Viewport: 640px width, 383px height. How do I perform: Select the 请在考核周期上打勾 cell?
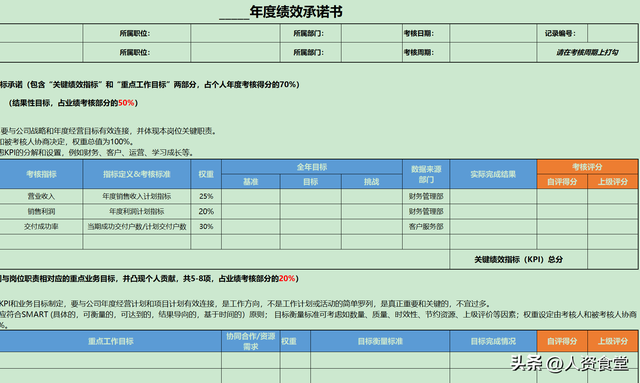pyautogui.click(x=587, y=52)
